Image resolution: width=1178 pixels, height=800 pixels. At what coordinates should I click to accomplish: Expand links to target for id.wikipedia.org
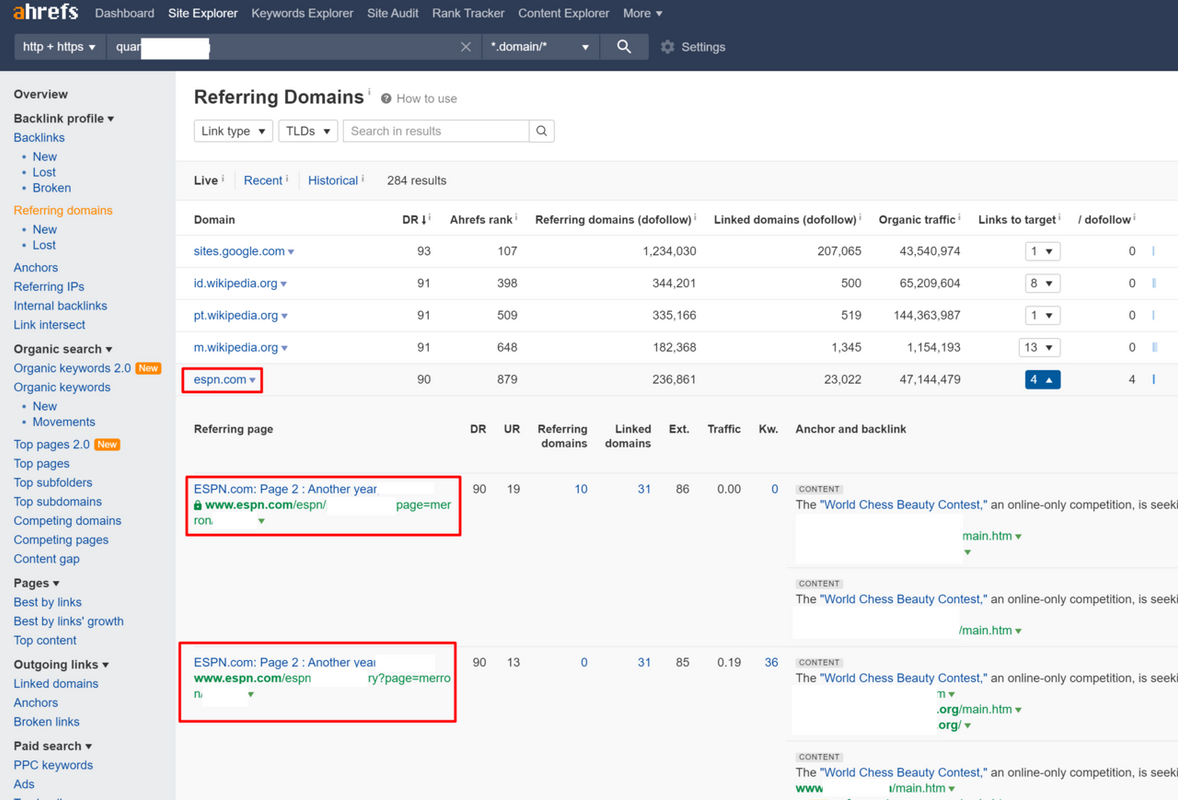(x=1042, y=283)
